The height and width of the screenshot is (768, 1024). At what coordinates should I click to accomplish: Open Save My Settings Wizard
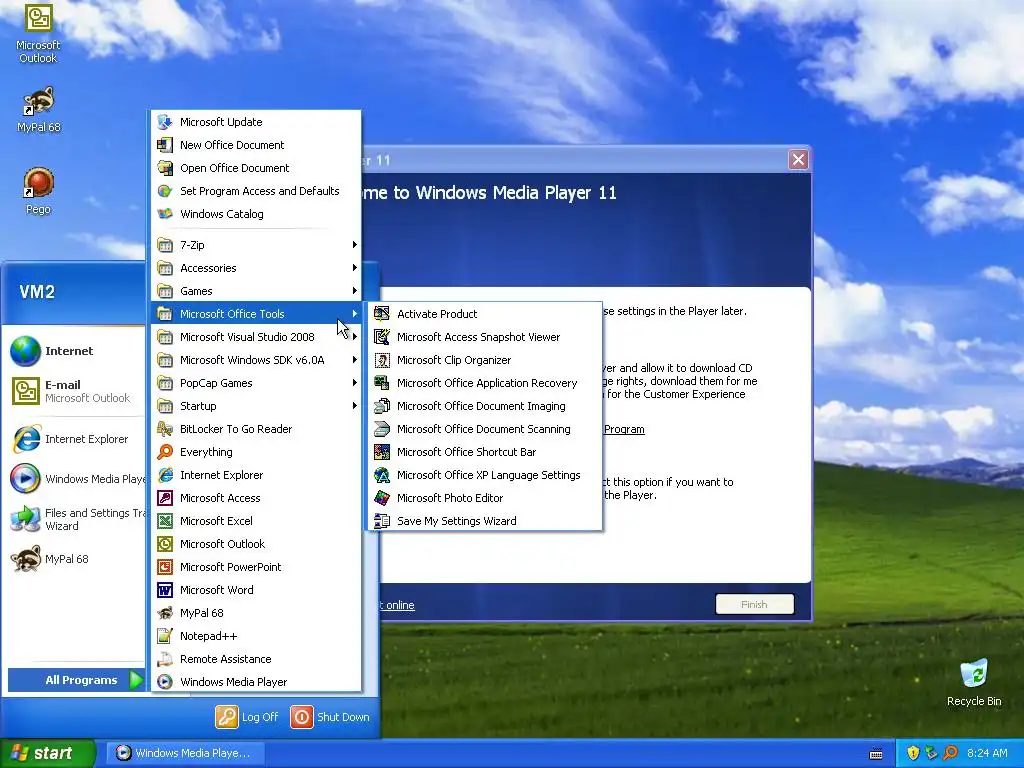coord(485,521)
